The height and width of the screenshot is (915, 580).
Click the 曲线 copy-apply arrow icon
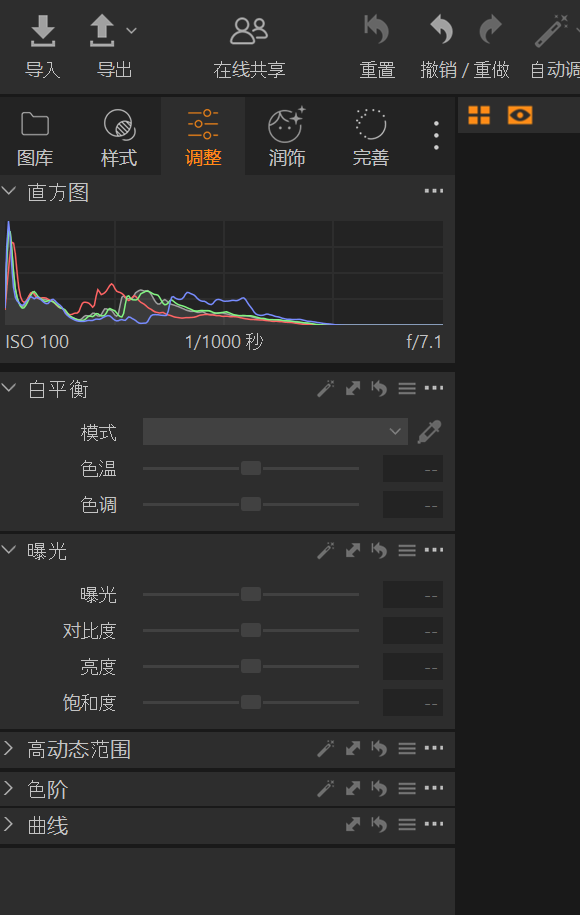coord(353,825)
